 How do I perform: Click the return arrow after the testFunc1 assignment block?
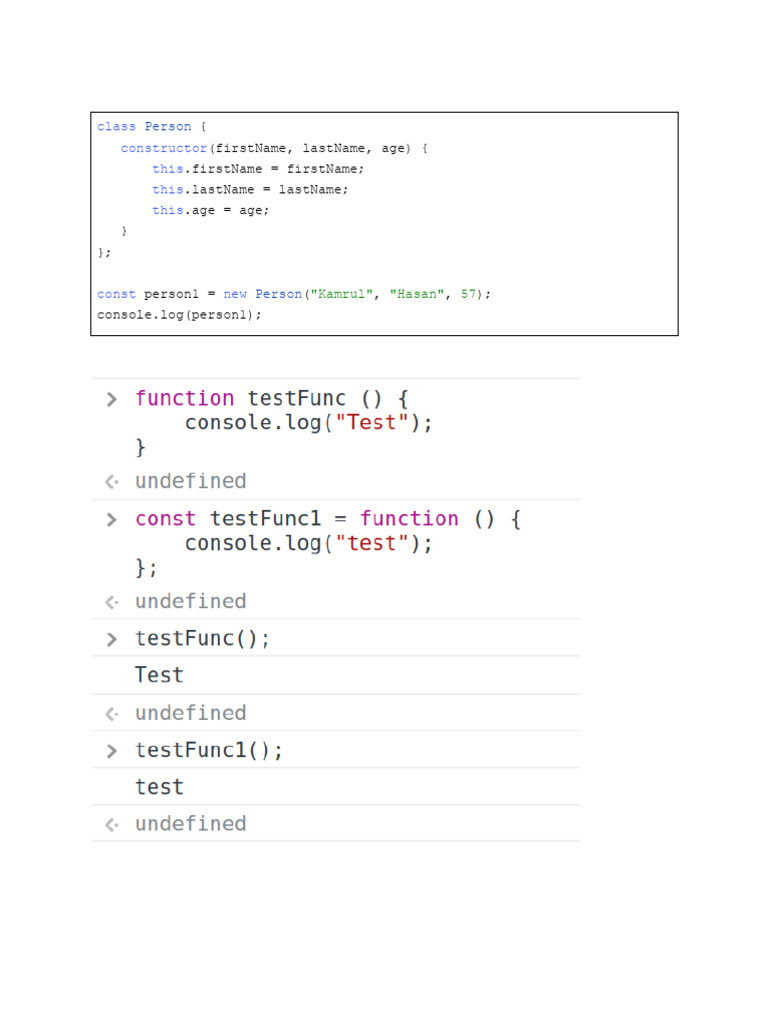click(112, 602)
